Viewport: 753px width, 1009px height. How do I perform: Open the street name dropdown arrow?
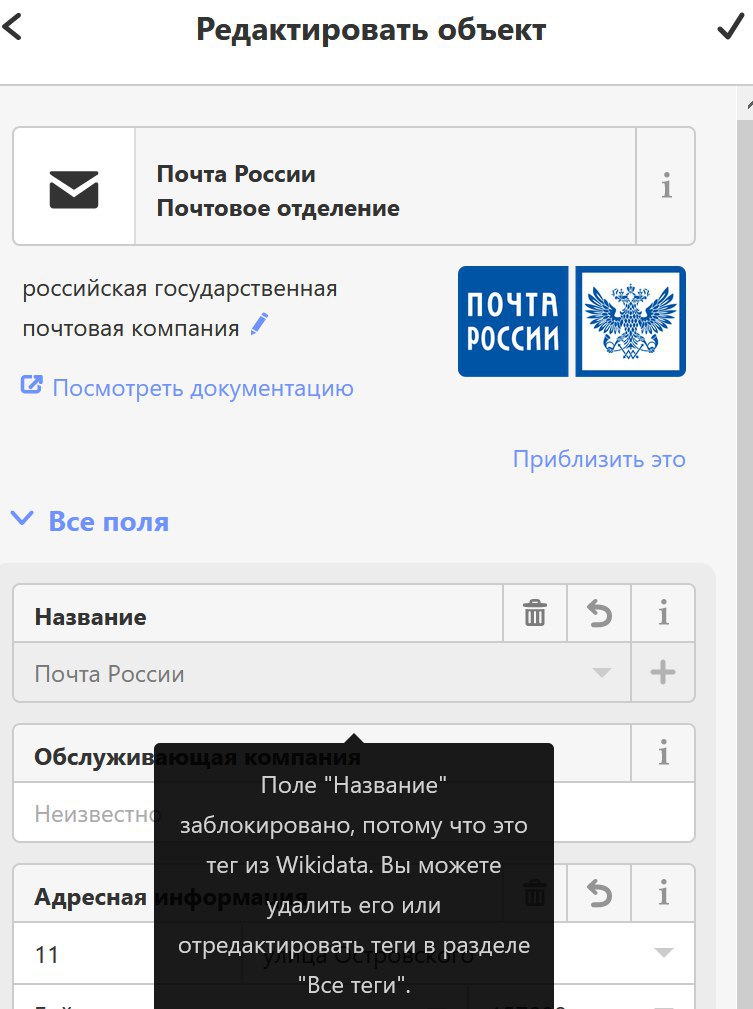664,952
